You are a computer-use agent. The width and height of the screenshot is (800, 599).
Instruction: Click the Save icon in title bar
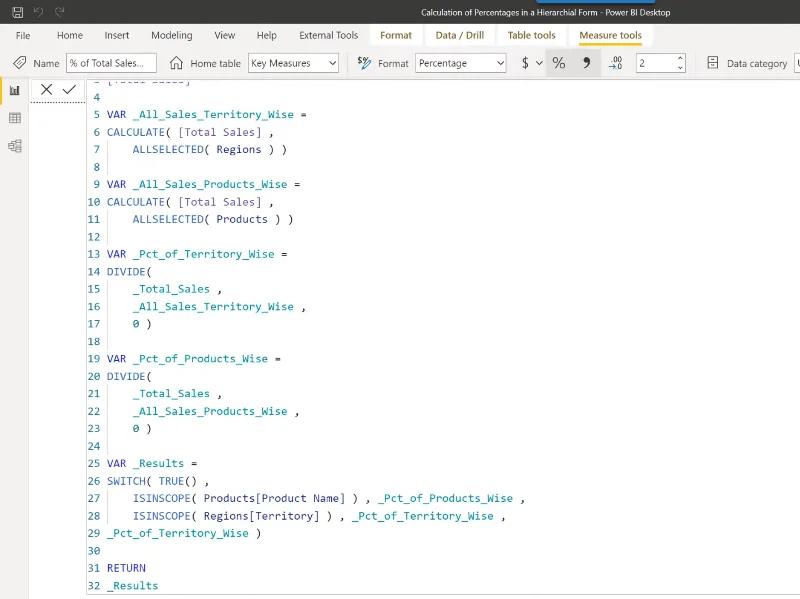17,12
